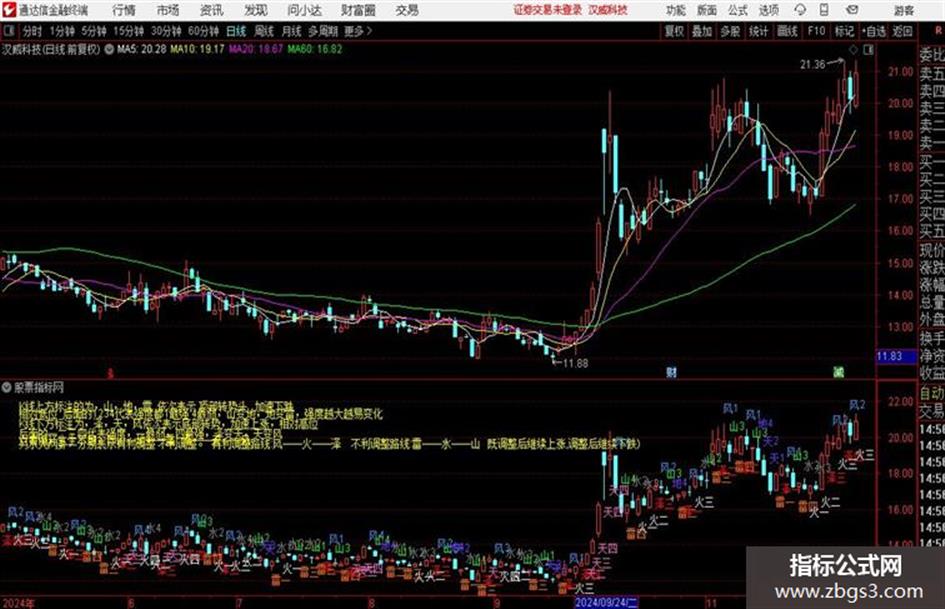Toggle the sidebar panel icon left of 分时
945x609 pixels.
[8, 31]
